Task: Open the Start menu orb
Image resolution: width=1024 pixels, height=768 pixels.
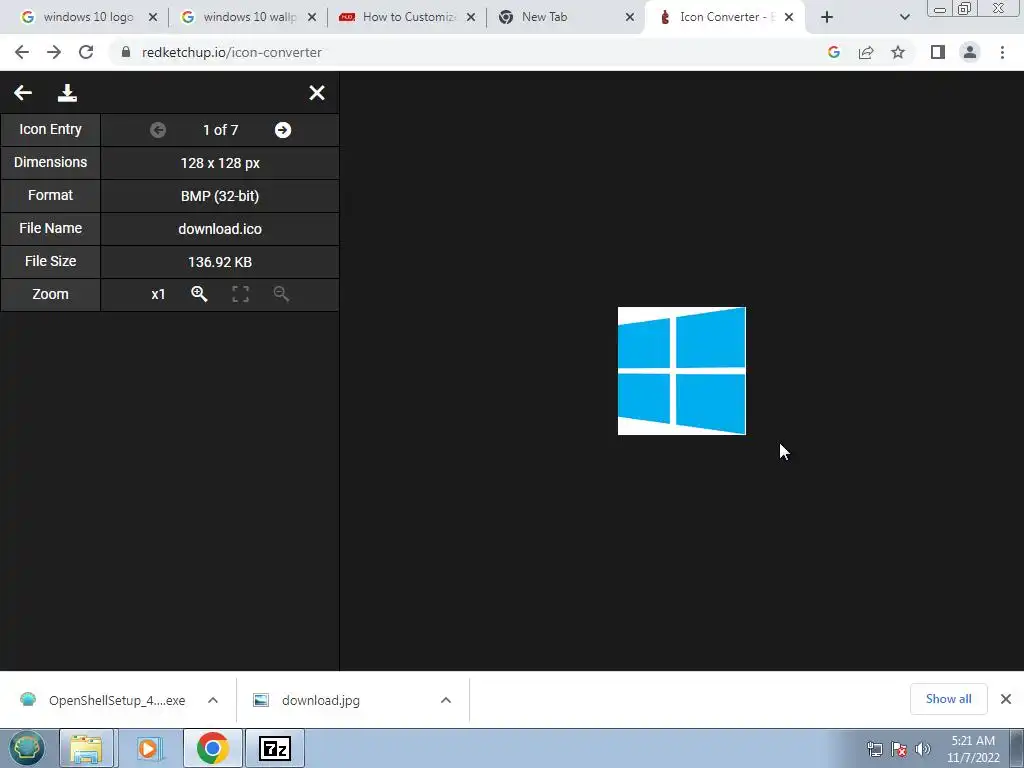Action: click(x=27, y=748)
